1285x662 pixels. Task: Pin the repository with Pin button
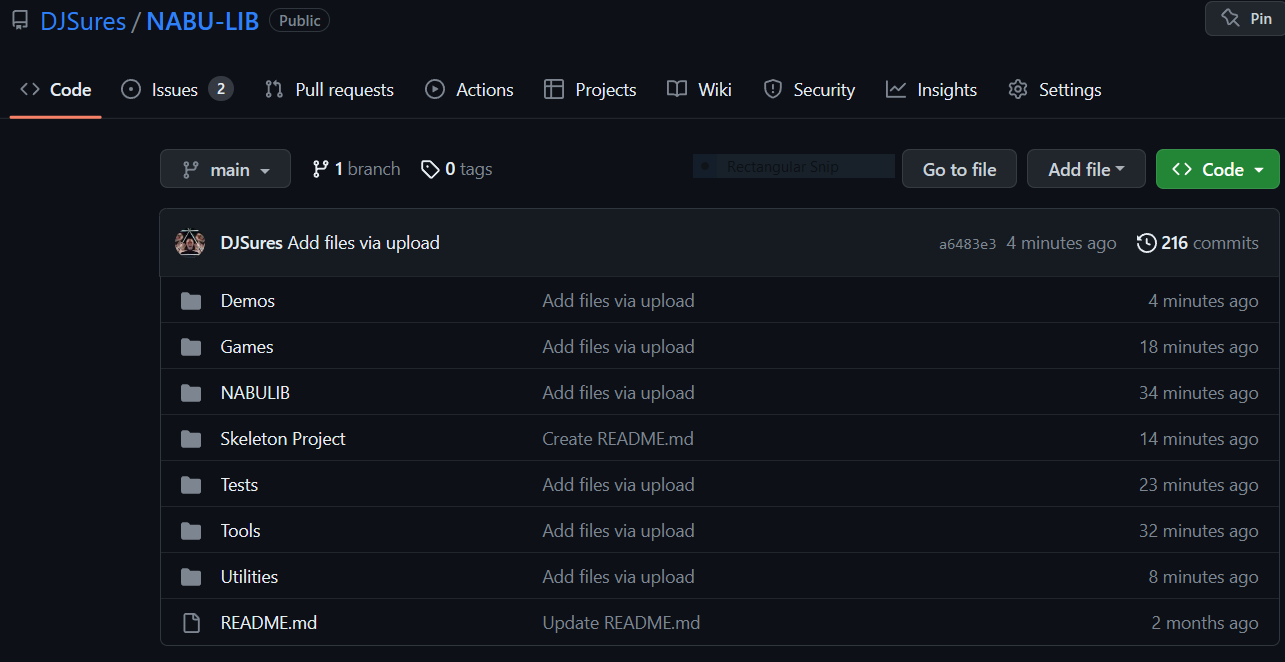1246,19
